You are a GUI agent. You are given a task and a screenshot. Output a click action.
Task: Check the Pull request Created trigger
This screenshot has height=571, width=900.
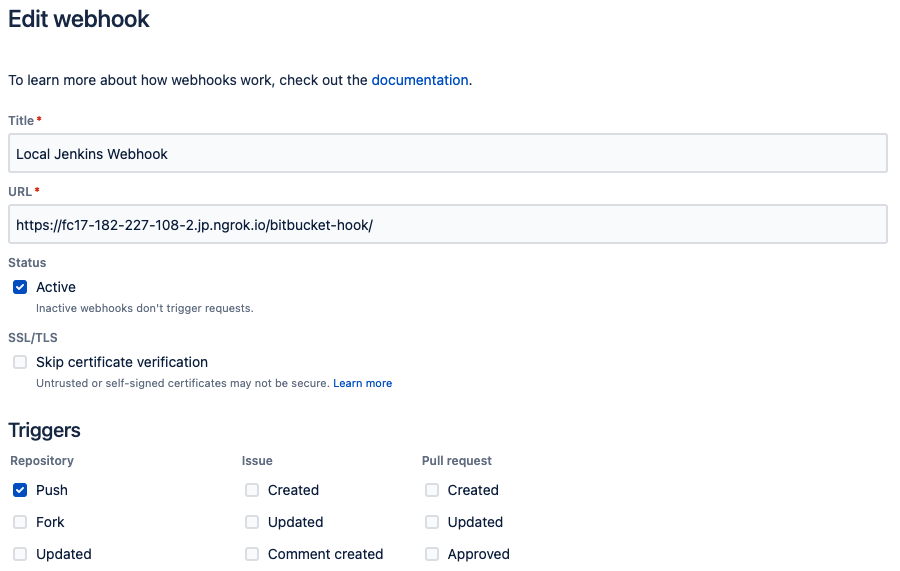tap(432, 490)
